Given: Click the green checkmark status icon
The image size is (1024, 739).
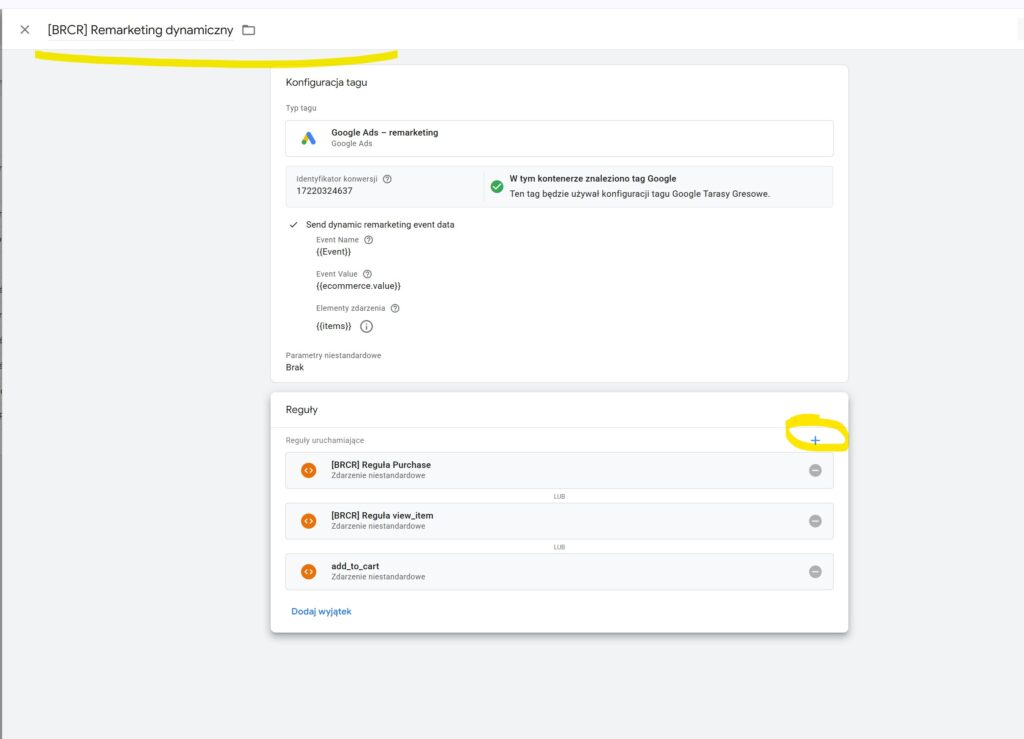Looking at the screenshot, I should point(496,186).
